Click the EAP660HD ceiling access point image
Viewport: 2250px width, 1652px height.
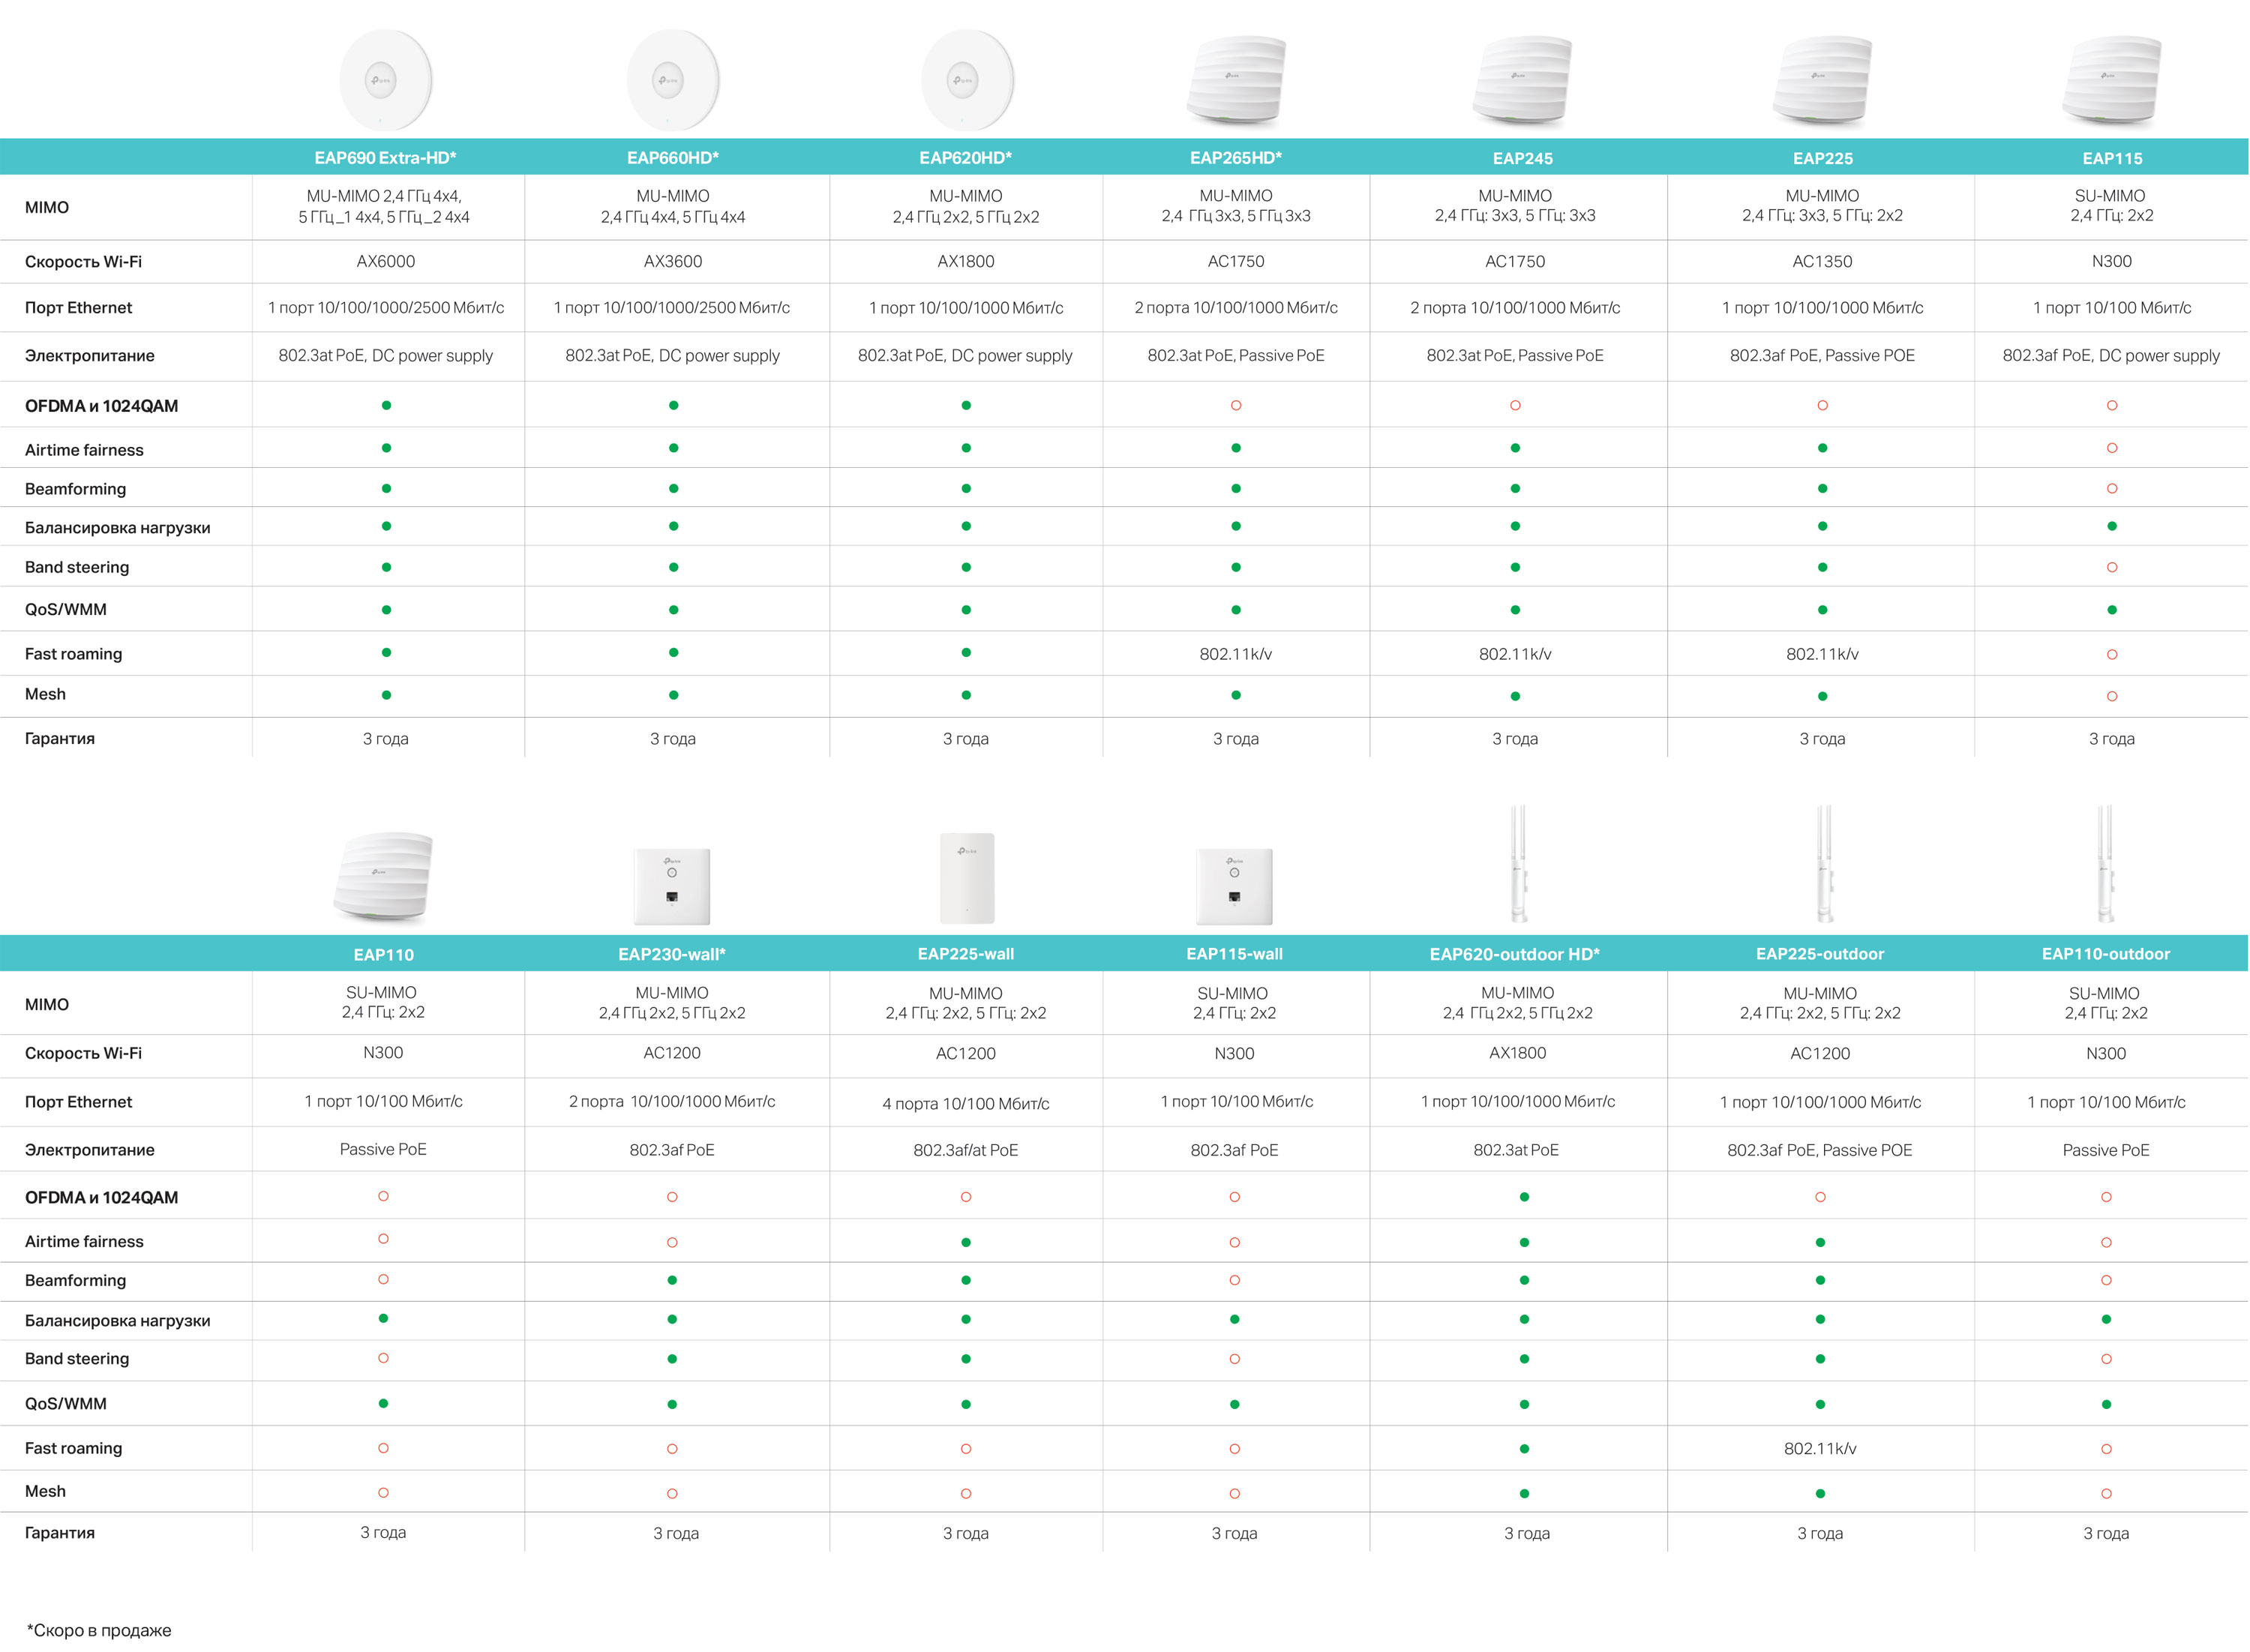pos(672,80)
